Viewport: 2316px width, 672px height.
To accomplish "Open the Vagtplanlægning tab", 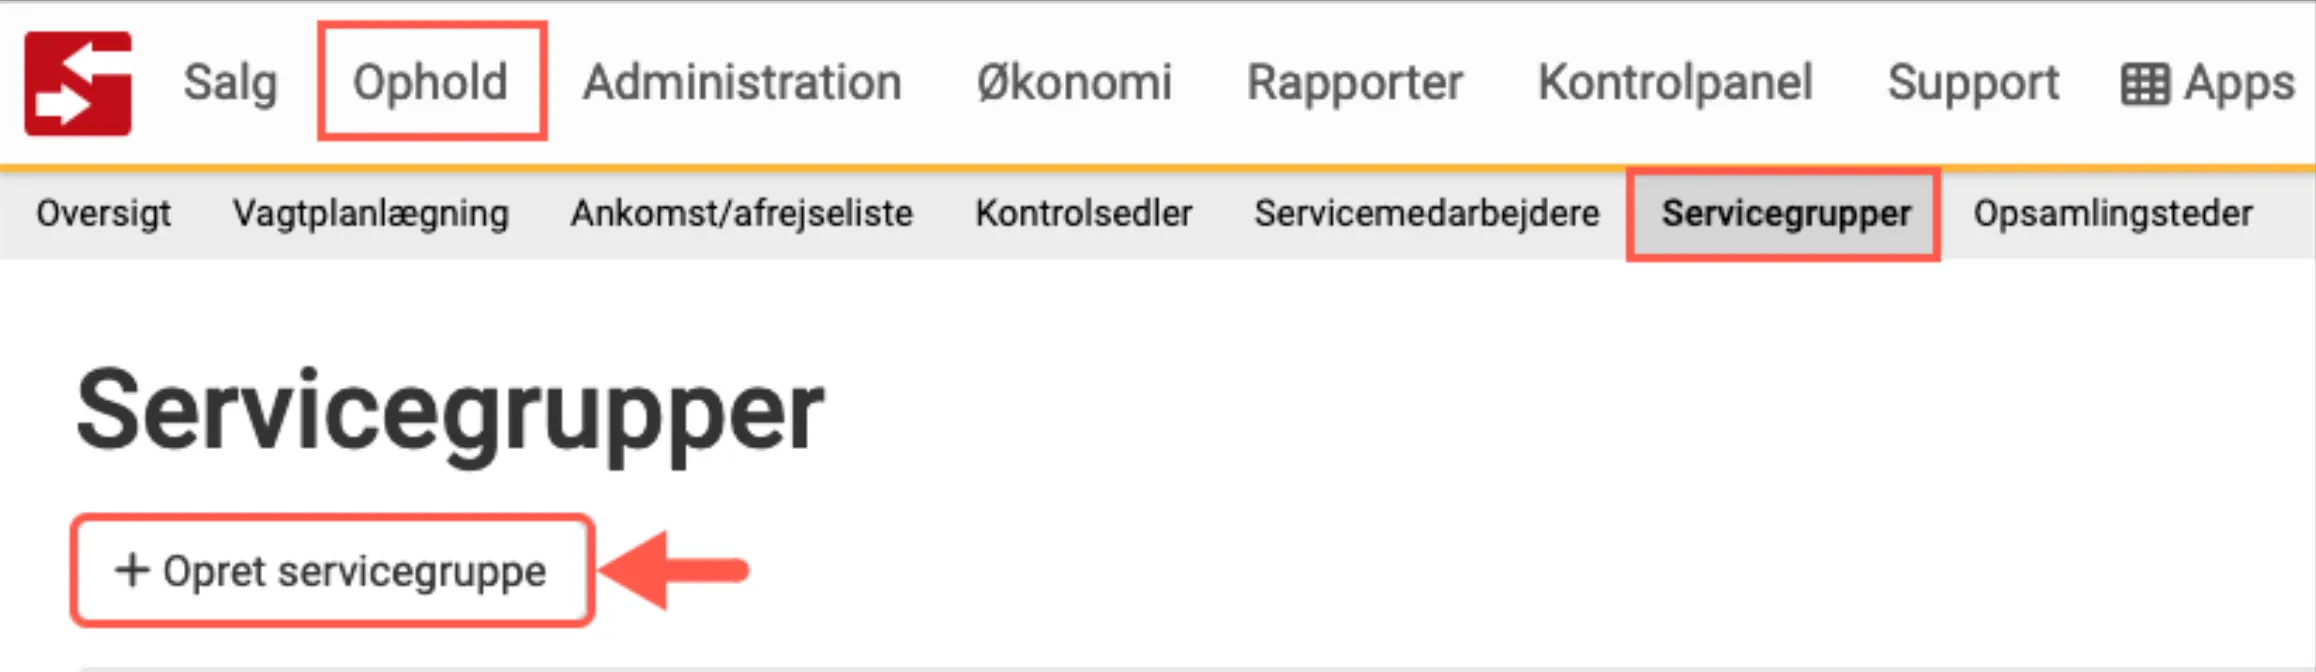I will 371,212.
